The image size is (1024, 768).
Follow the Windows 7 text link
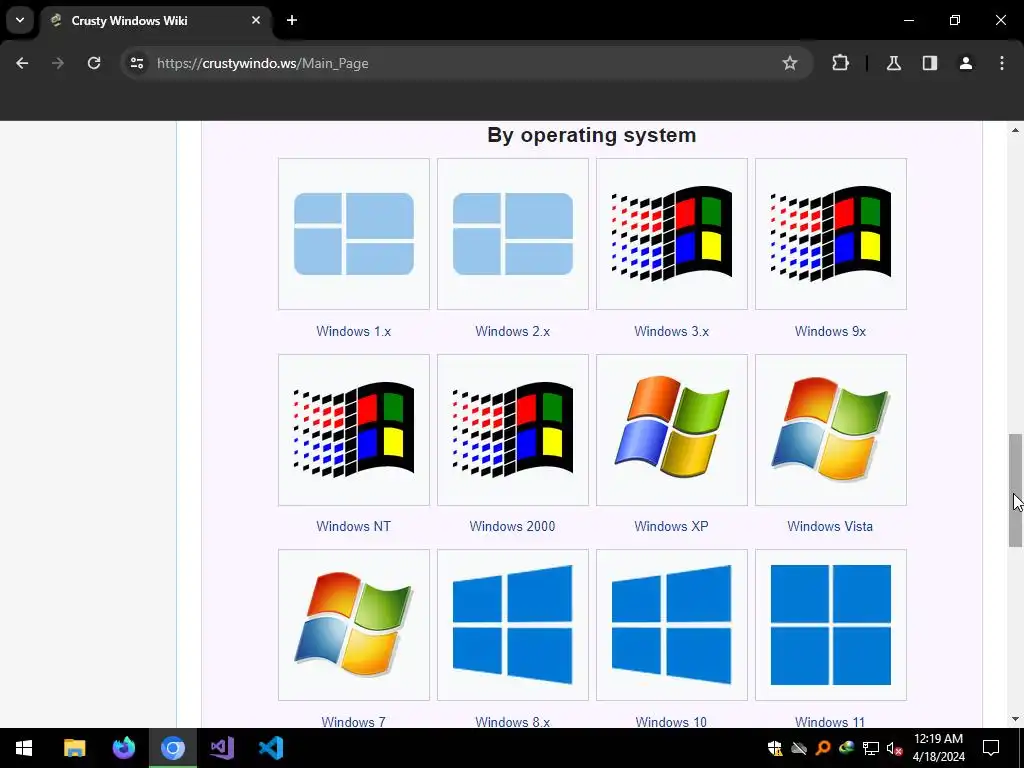(x=353, y=722)
